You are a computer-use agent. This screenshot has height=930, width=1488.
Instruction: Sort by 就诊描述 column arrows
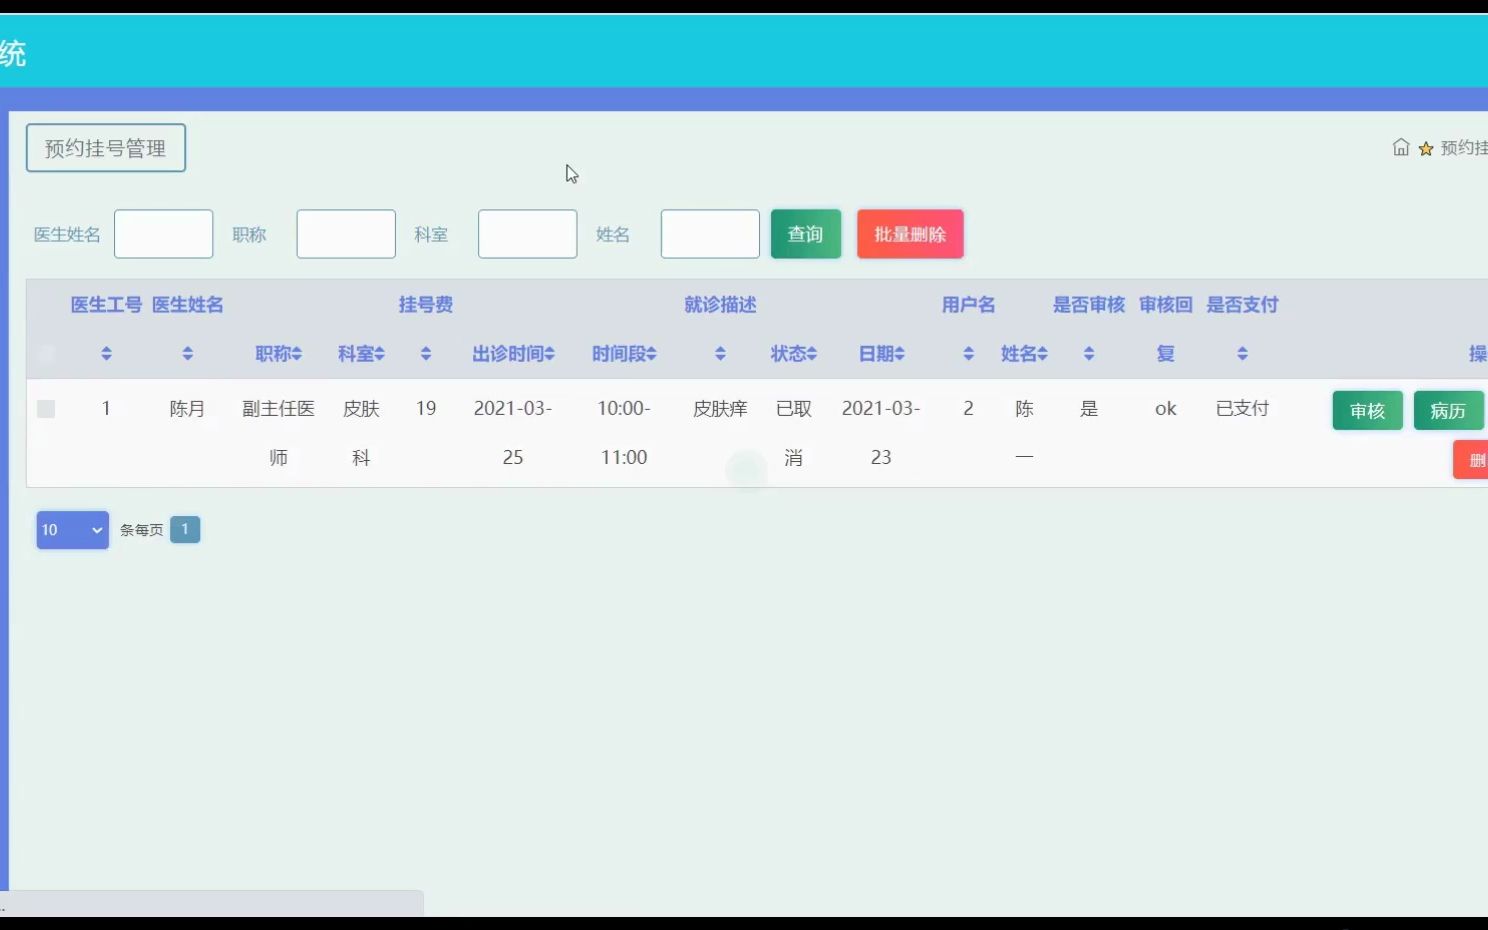[720, 354]
